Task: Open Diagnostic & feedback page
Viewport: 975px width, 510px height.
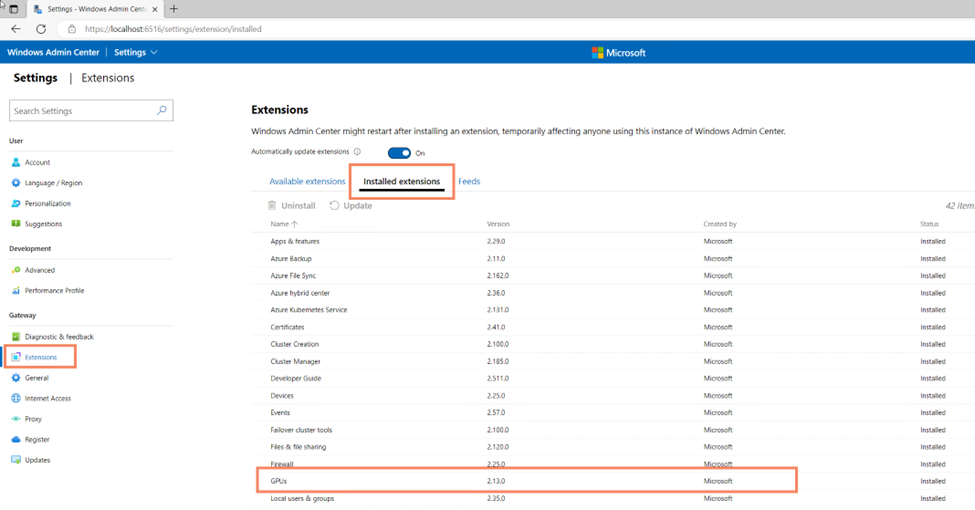Action: [59, 336]
